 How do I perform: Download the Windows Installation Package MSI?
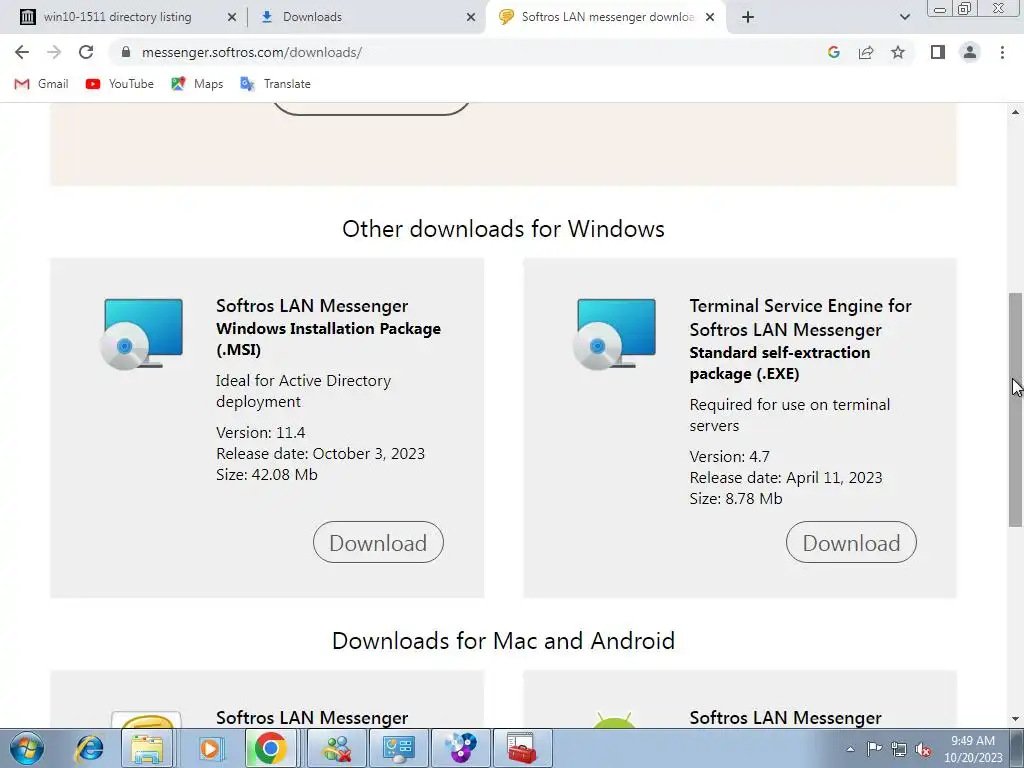(x=378, y=542)
